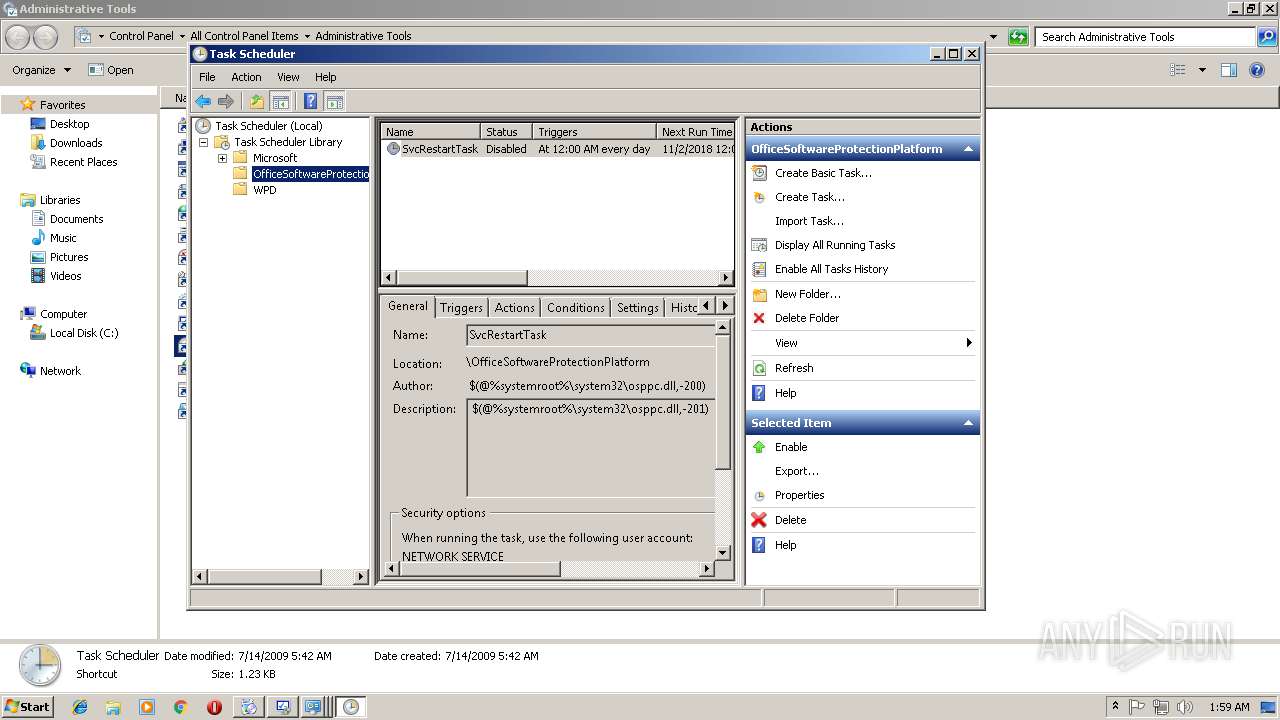Open Downloads in Explorer Favorites
Viewport: 1280px width, 720px height.
tap(76, 143)
